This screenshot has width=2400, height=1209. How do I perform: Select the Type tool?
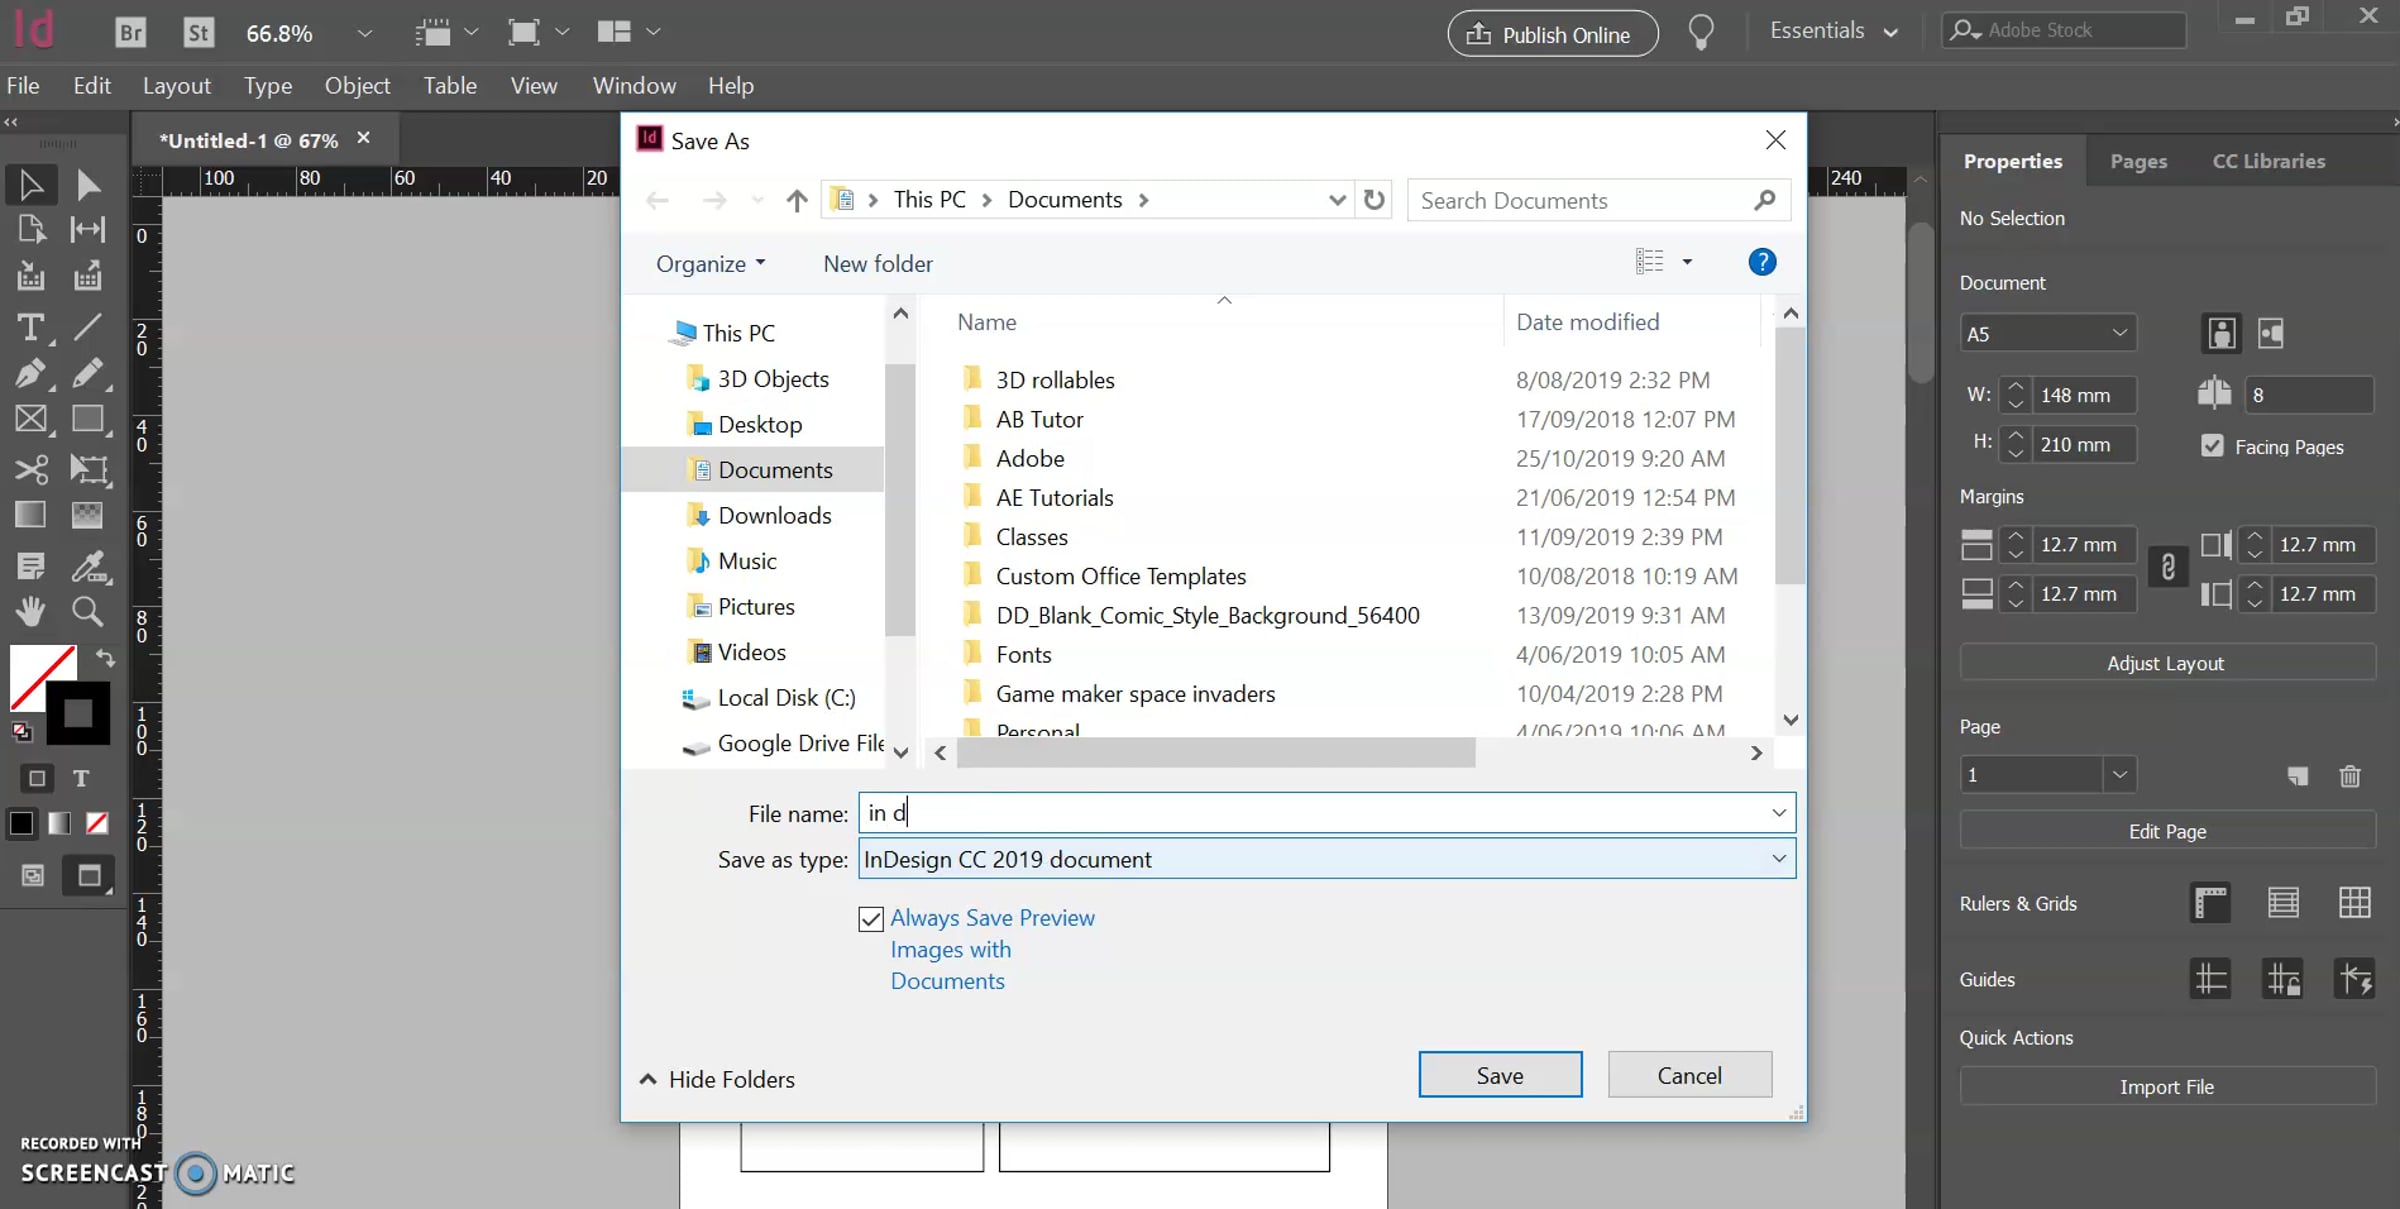31,328
